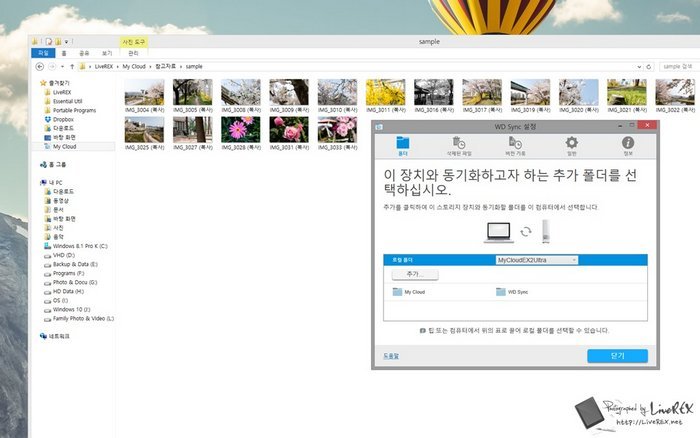This screenshot has width=700, height=438.
Task: Switch to the 공유 share ribbon tab
Action: click(84, 53)
